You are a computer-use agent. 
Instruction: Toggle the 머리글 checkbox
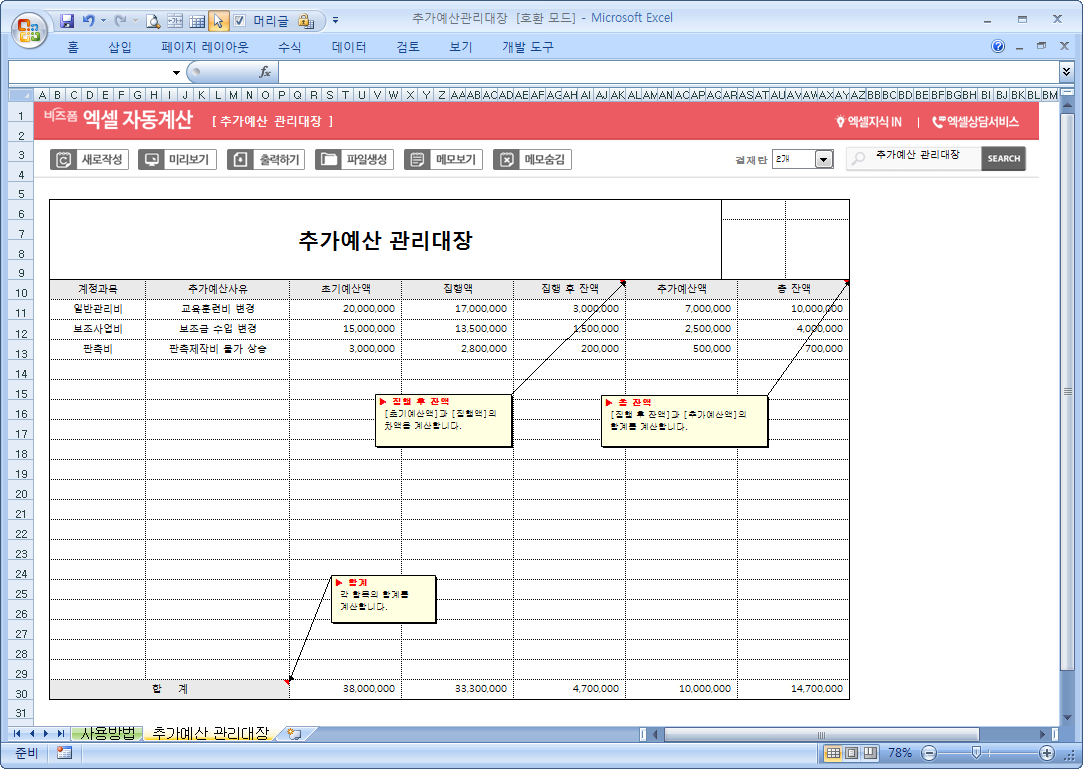[240, 21]
